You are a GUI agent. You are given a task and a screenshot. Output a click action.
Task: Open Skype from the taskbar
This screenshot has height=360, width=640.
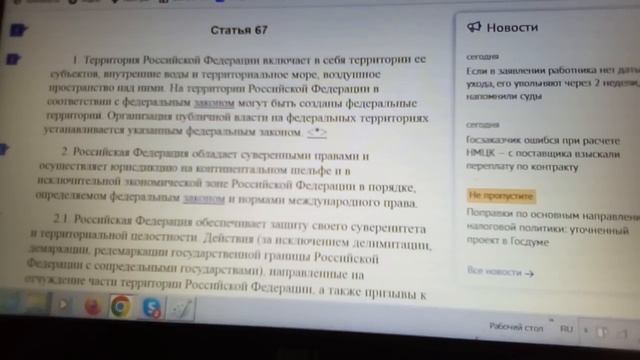(x=151, y=307)
